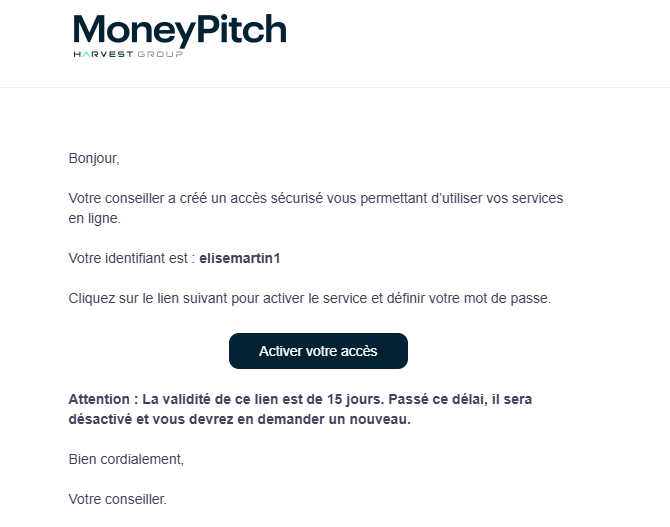Click the username elisemartin1
Screen dimensions: 670x527
[x=240, y=258]
